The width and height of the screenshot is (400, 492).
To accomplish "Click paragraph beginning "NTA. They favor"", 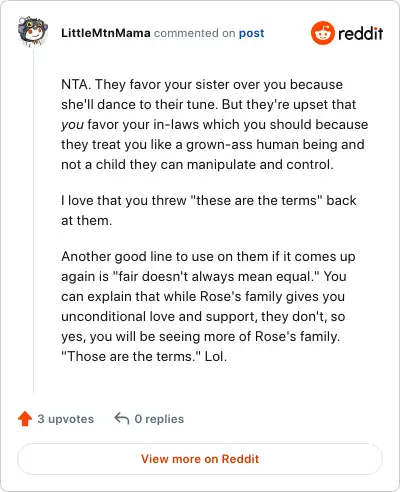I will pyautogui.click(x=215, y=124).
